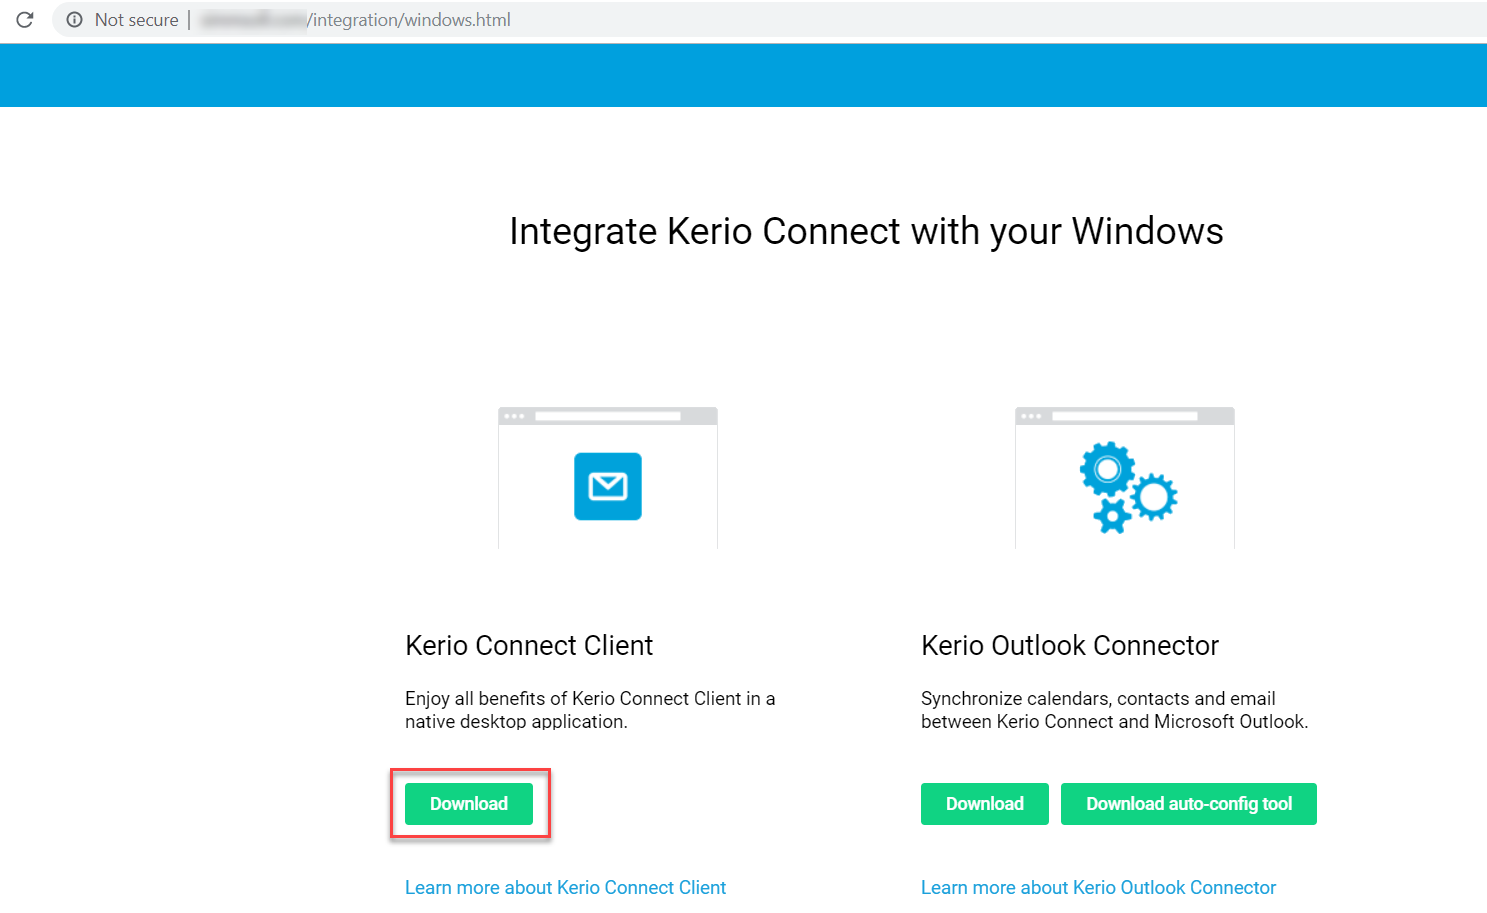
Task: Open Learn more about Kerio Outlook Connector
Action: click(1098, 887)
